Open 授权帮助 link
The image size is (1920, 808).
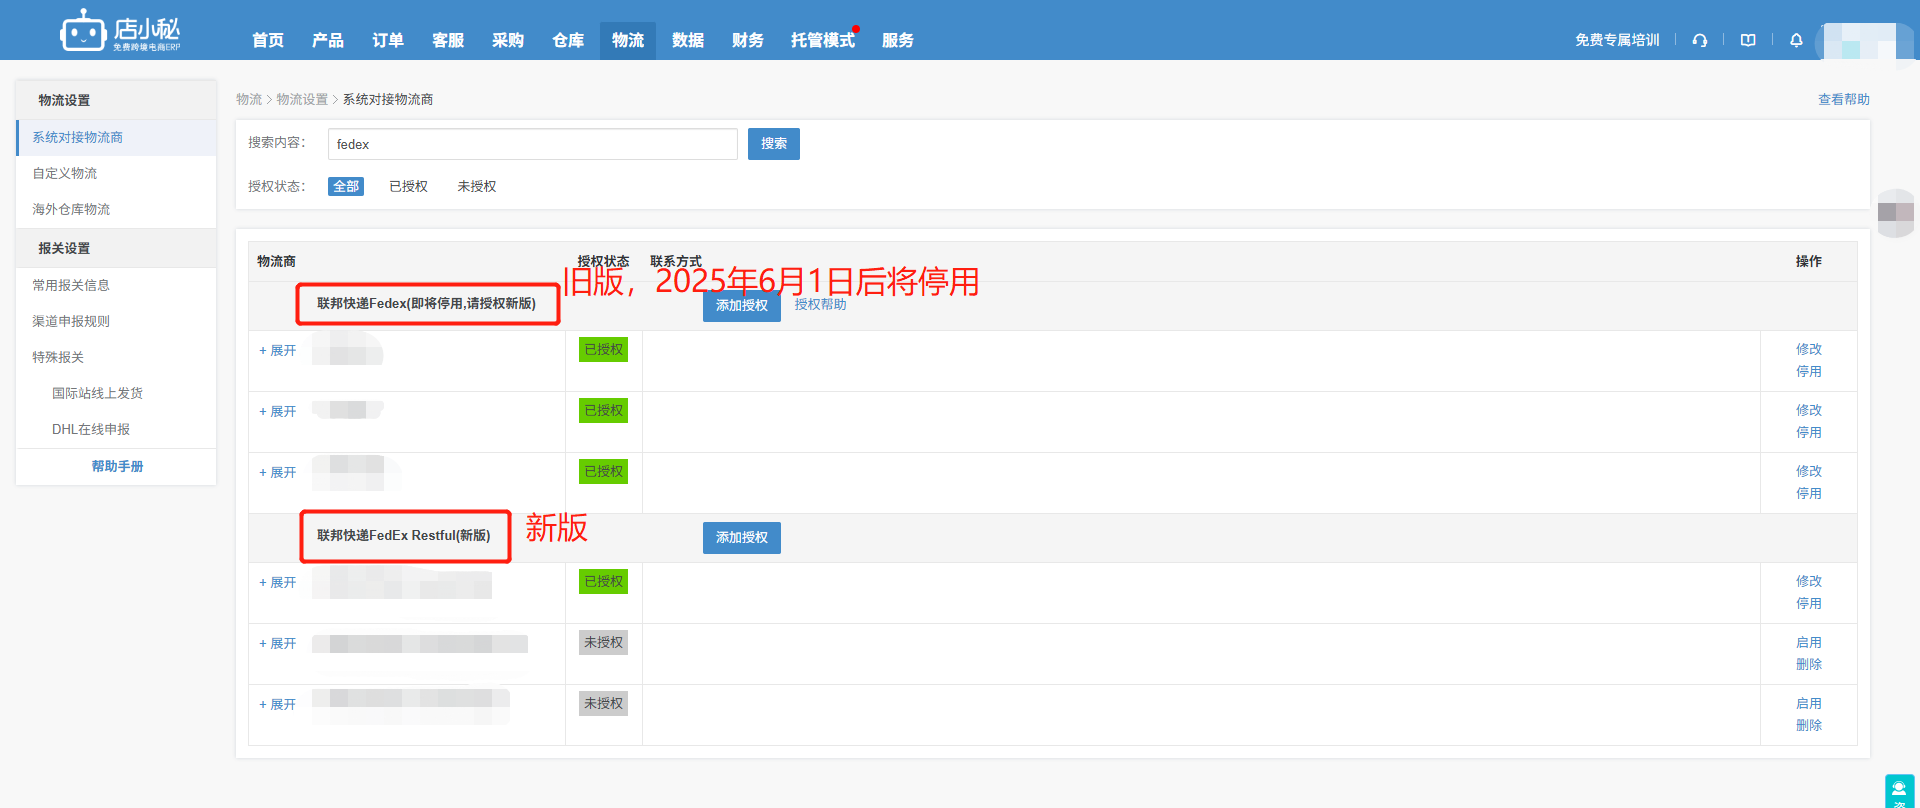tap(820, 305)
